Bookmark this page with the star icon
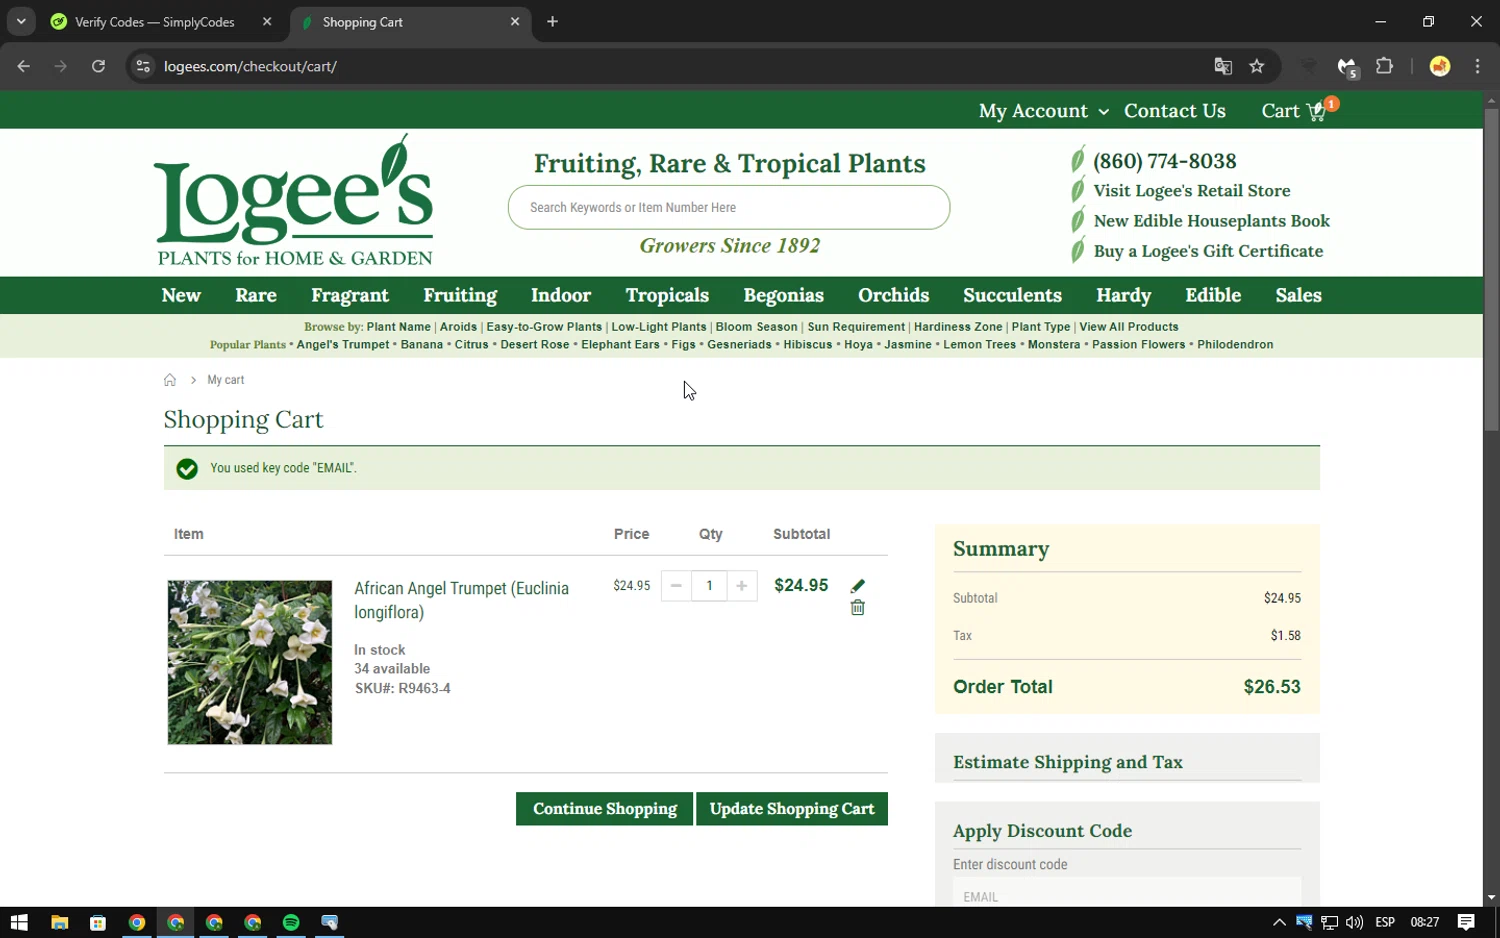1500x938 pixels. pyautogui.click(x=1257, y=66)
